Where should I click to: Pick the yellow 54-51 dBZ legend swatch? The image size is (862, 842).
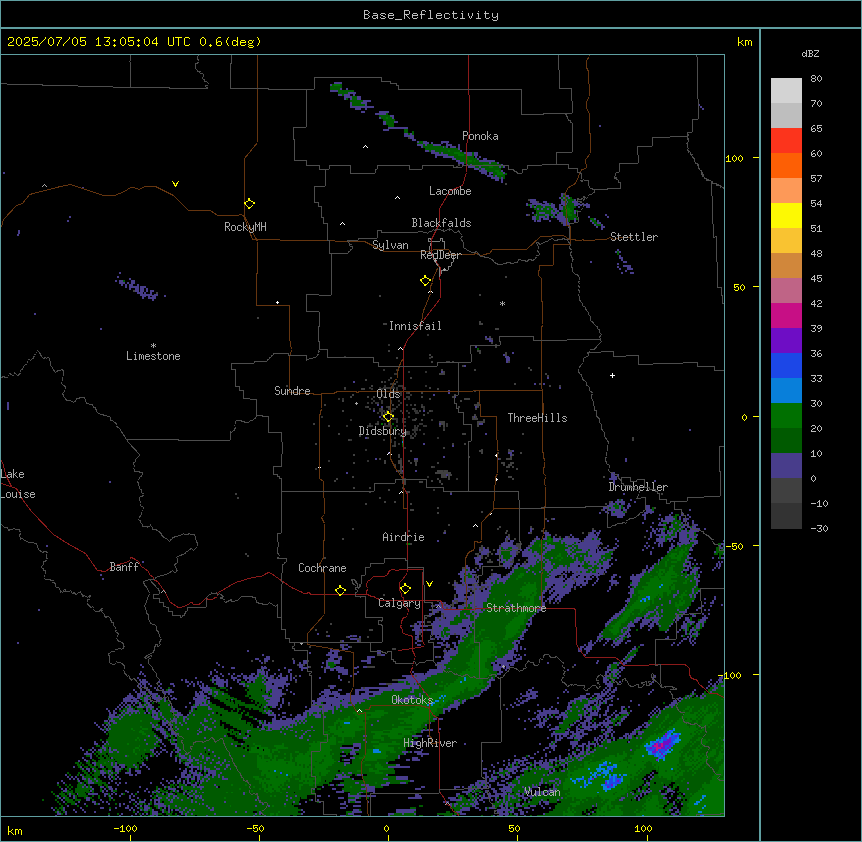[786, 215]
